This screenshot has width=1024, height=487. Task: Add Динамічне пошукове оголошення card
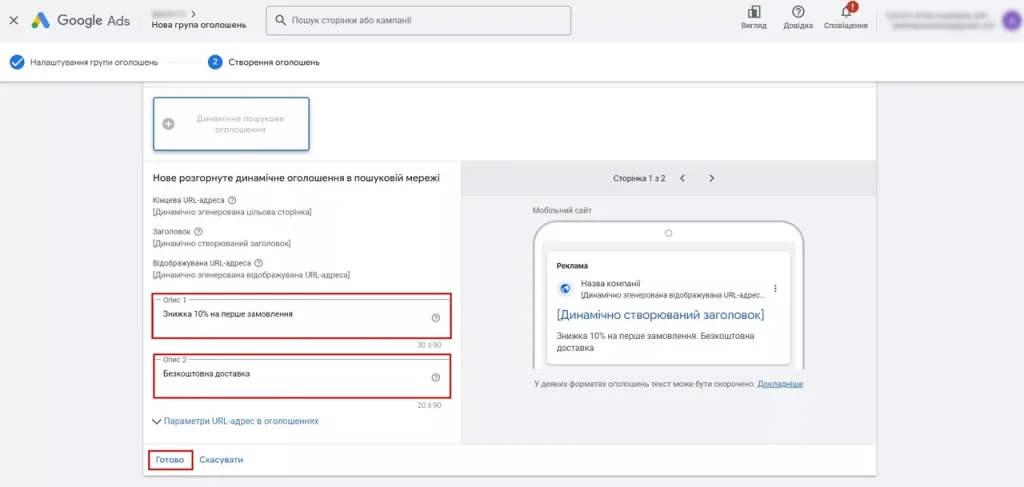(x=231, y=124)
